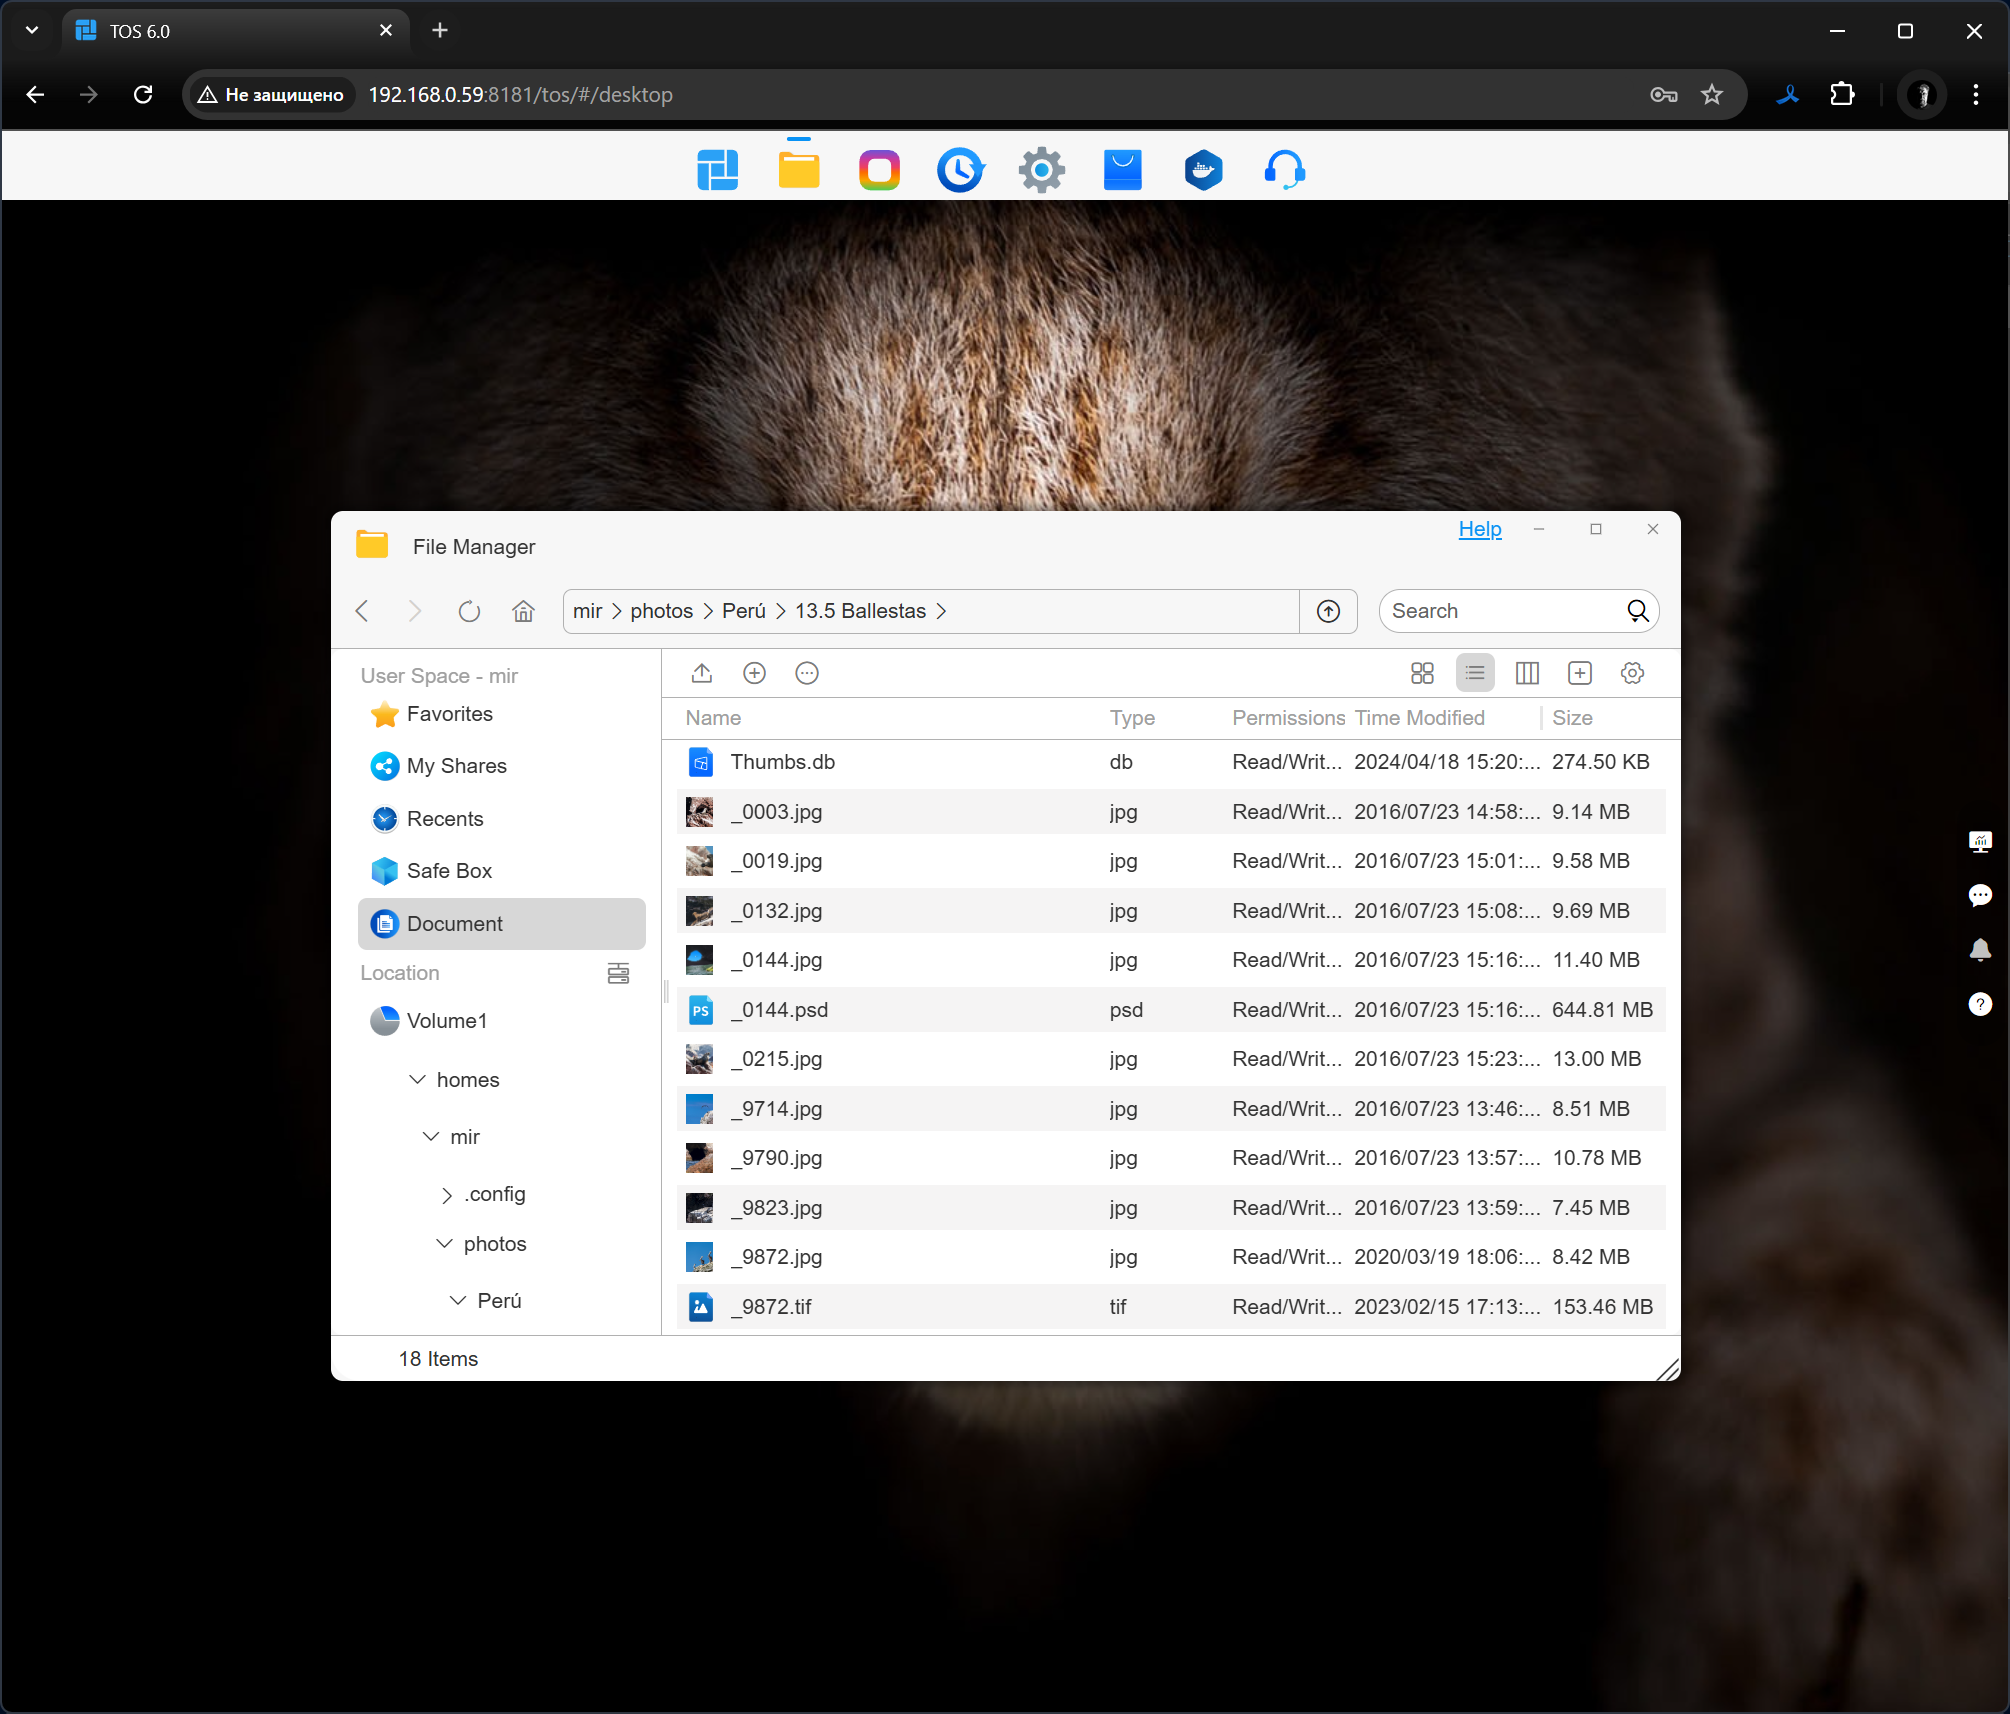Open Docker app in top dock
This screenshot has width=2010, height=1714.
click(1203, 170)
